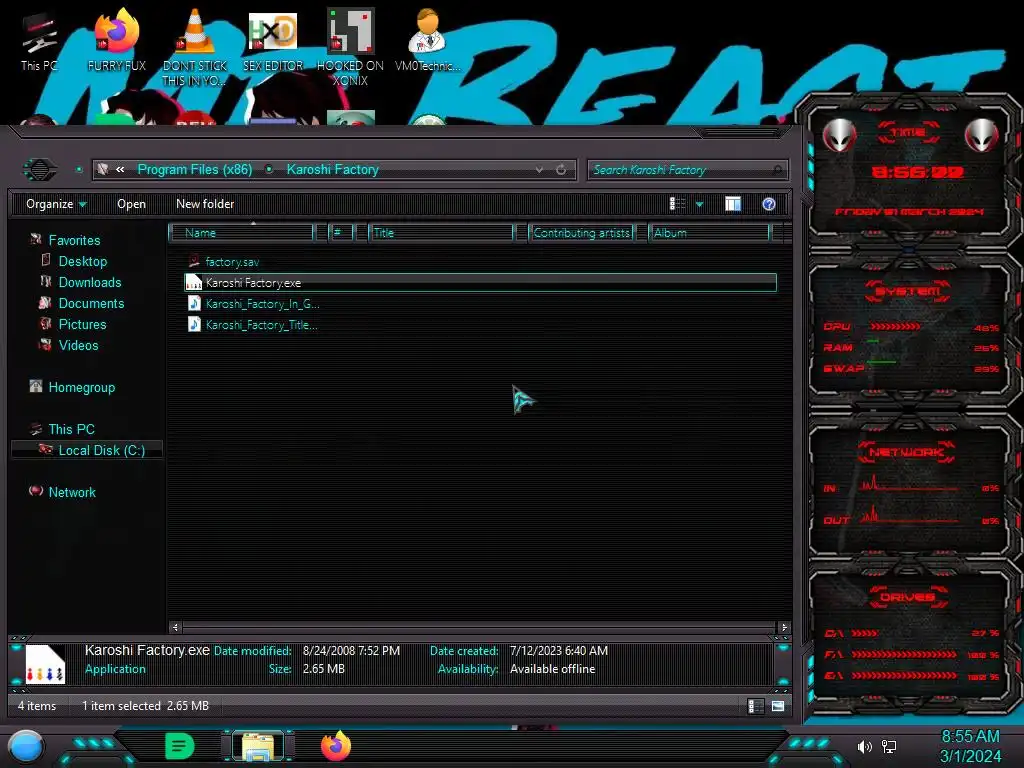Viewport: 1024px width, 768px height.
Task: Click the CPU usage bar in SYSTEM gadget
Action: click(895, 327)
